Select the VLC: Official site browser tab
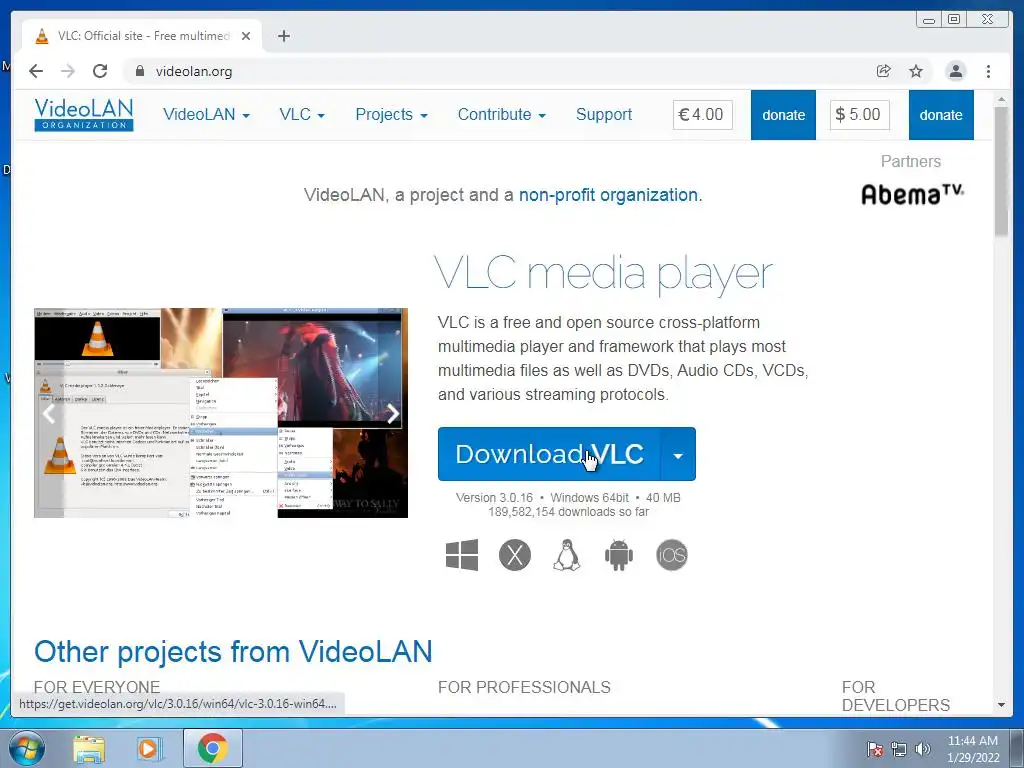The width and height of the screenshot is (1024, 768). (142, 36)
